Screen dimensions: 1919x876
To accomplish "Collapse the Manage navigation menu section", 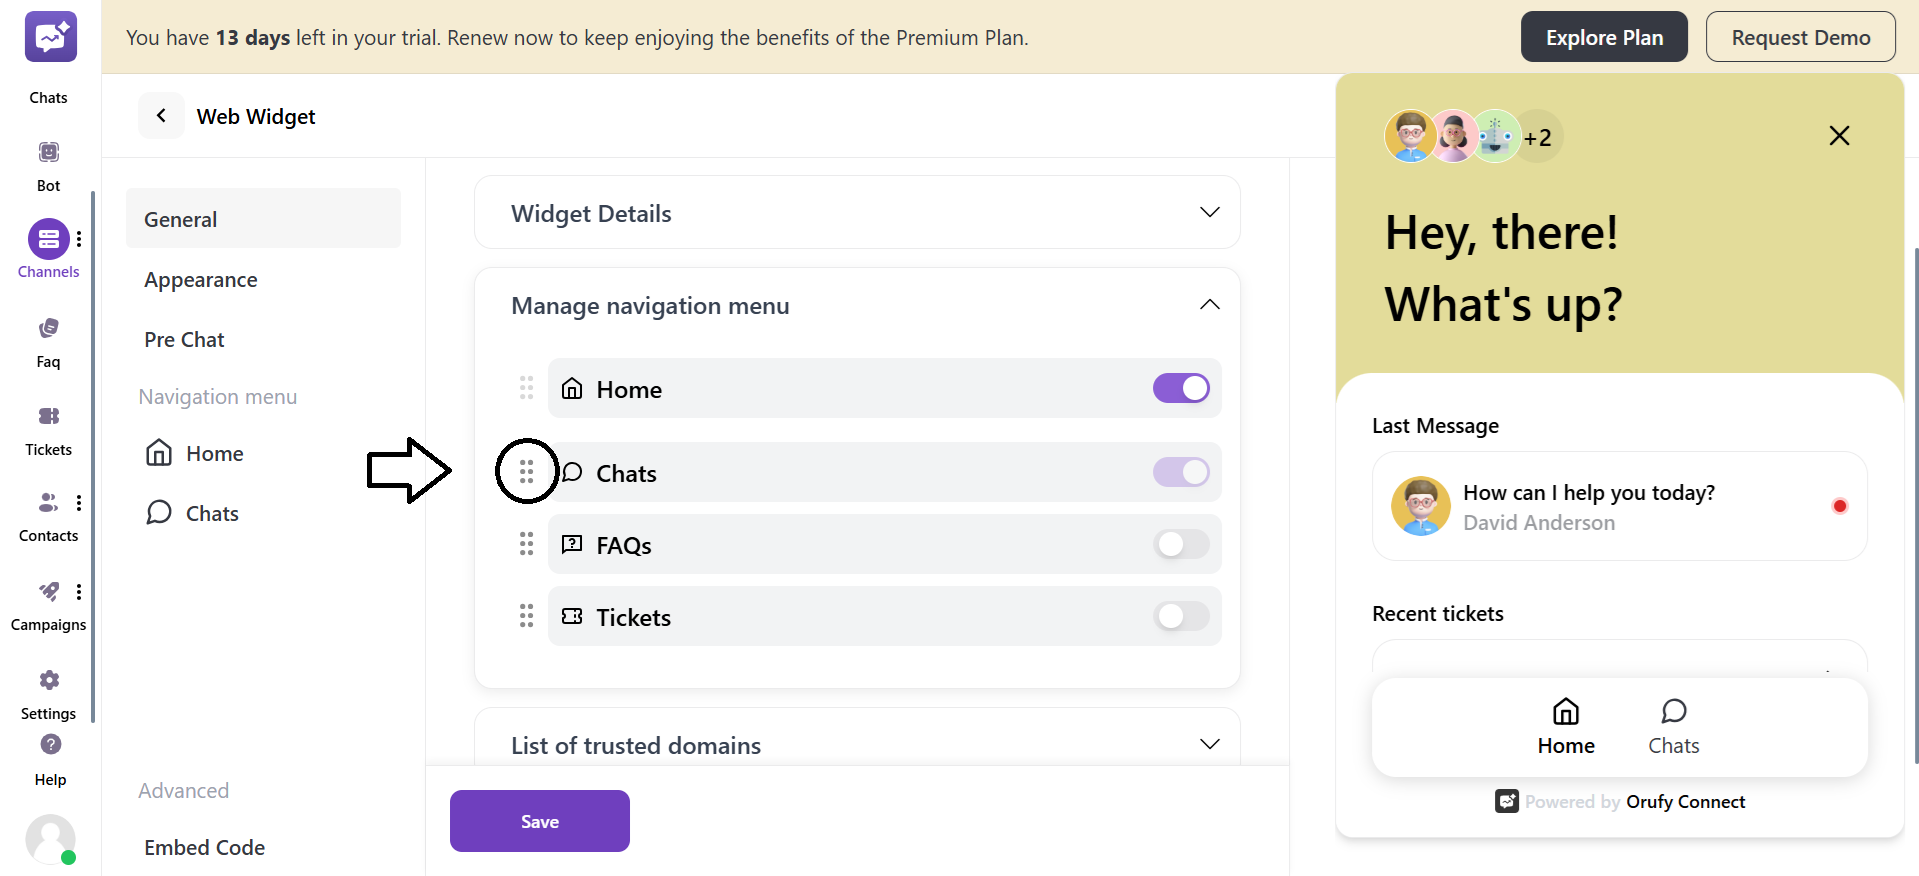I will point(1209,305).
